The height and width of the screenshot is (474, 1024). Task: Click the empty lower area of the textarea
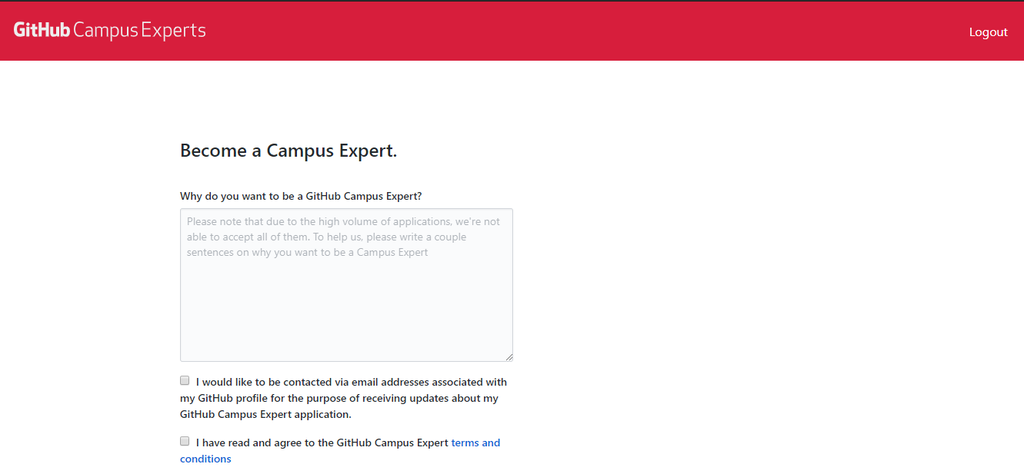point(346,320)
